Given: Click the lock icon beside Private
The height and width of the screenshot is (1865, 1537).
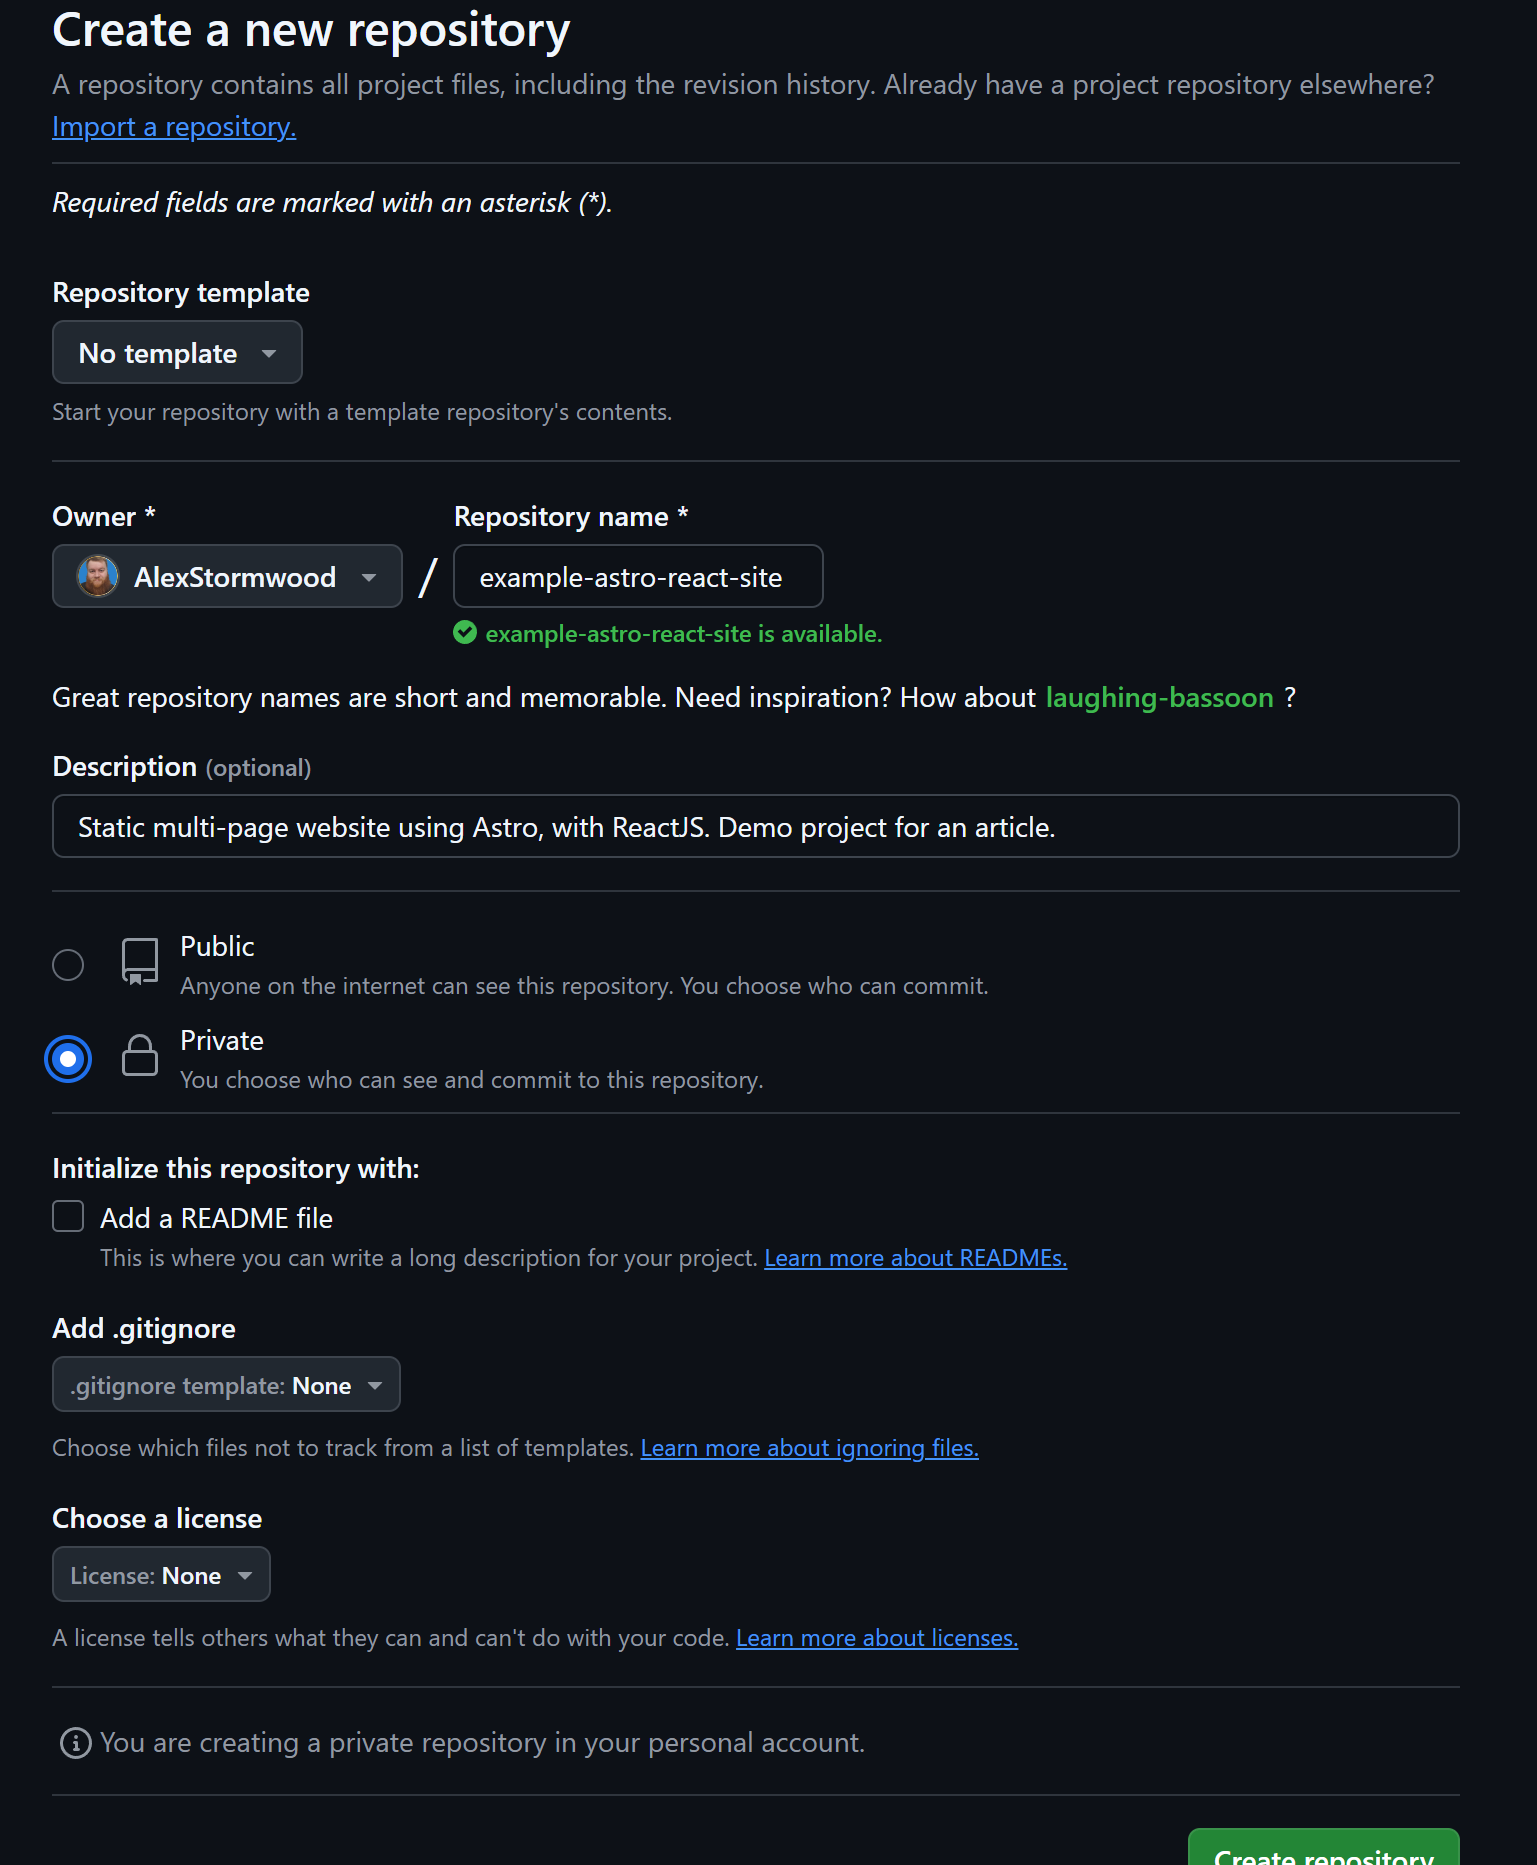Looking at the screenshot, I should pos(139,1056).
